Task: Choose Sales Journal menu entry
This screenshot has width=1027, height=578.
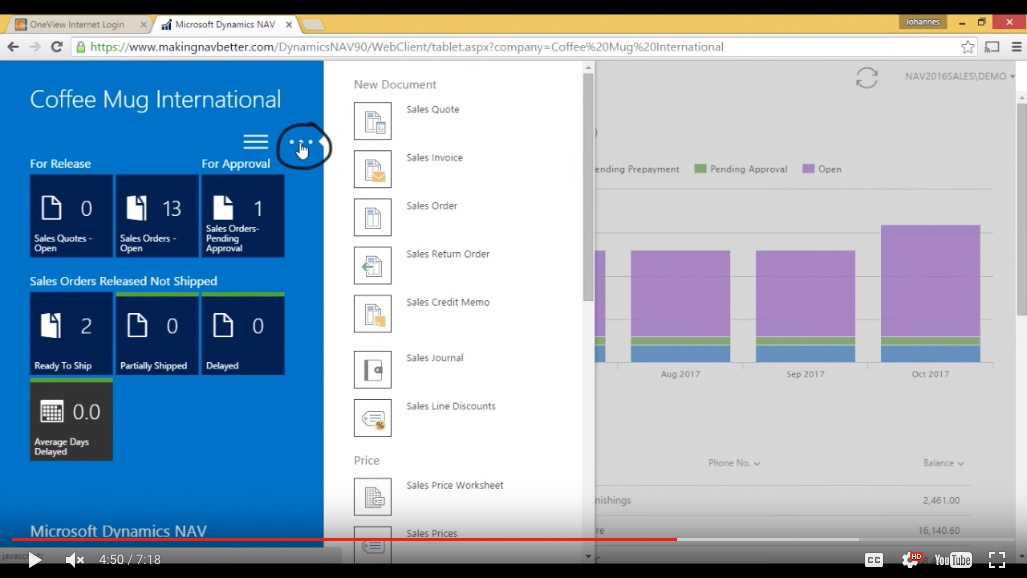Action: click(x=434, y=358)
